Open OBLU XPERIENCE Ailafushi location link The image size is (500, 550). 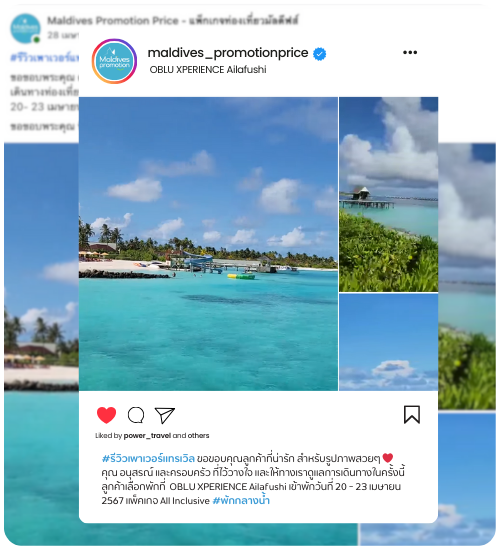pyautogui.click(x=208, y=69)
